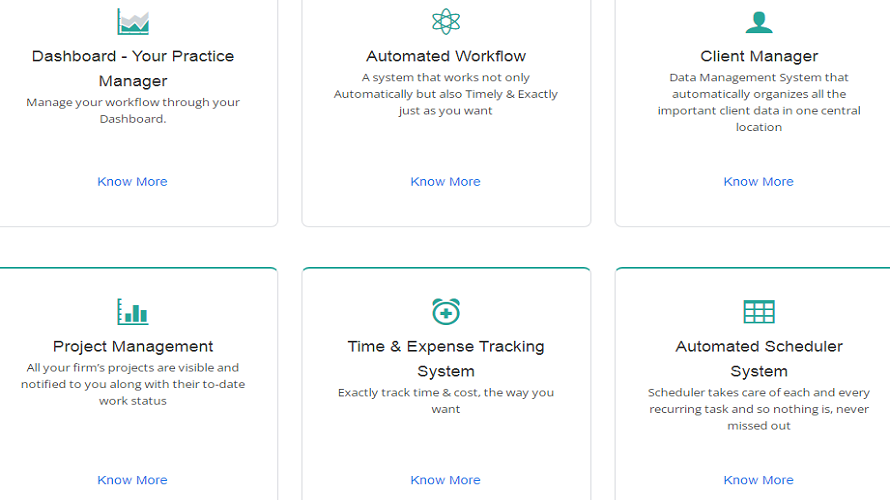Screen dimensions: 890x500
Task: Click the Dashboard area chart icon
Action: [x=133, y=21]
